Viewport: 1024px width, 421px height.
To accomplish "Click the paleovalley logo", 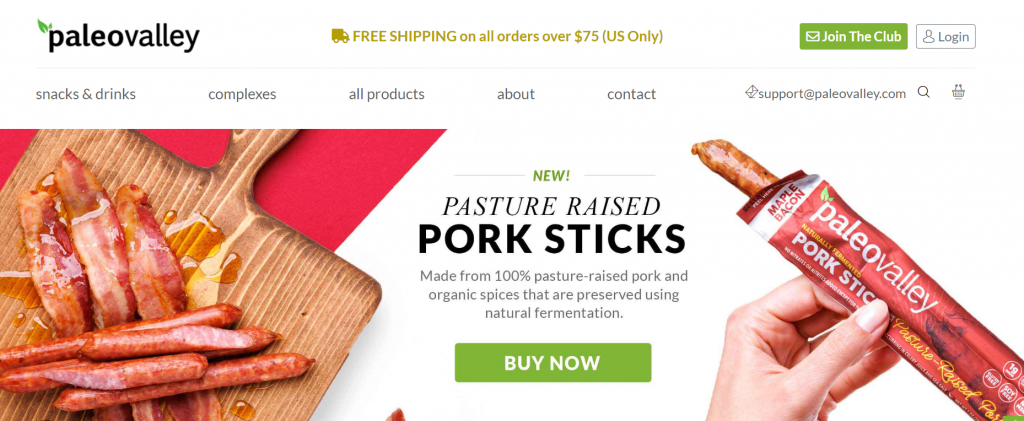I will click(118, 36).
